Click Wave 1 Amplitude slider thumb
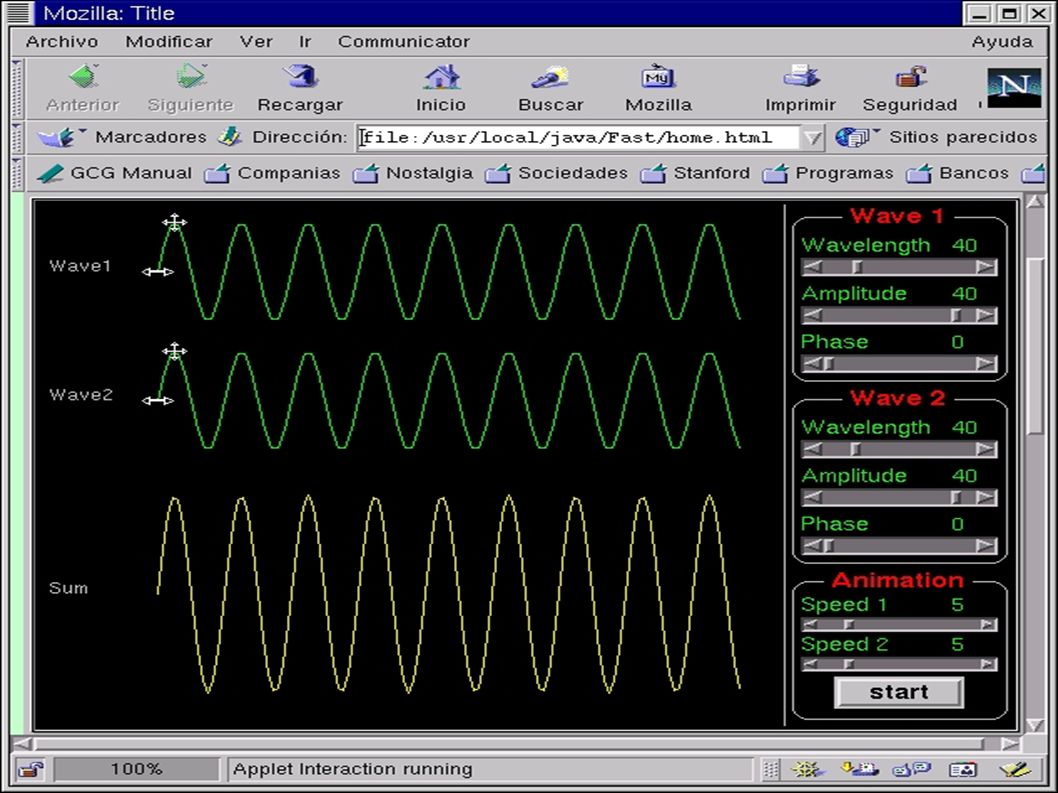The height and width of the screenshot is (793, 1058). click(x=956, y=315)
